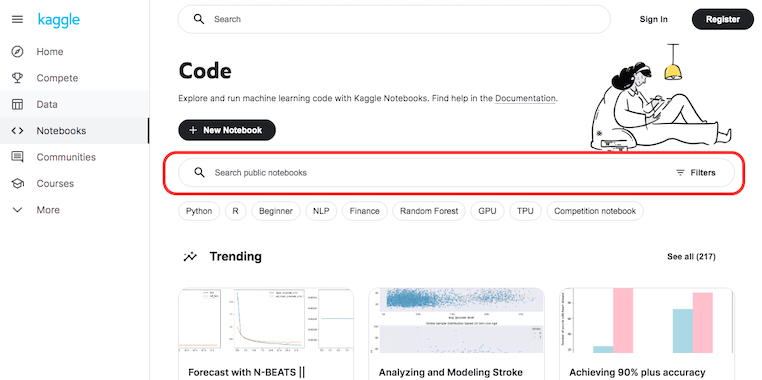Open Analyzing and Modeling Stroke notebook thumbnail

[456, 320]
